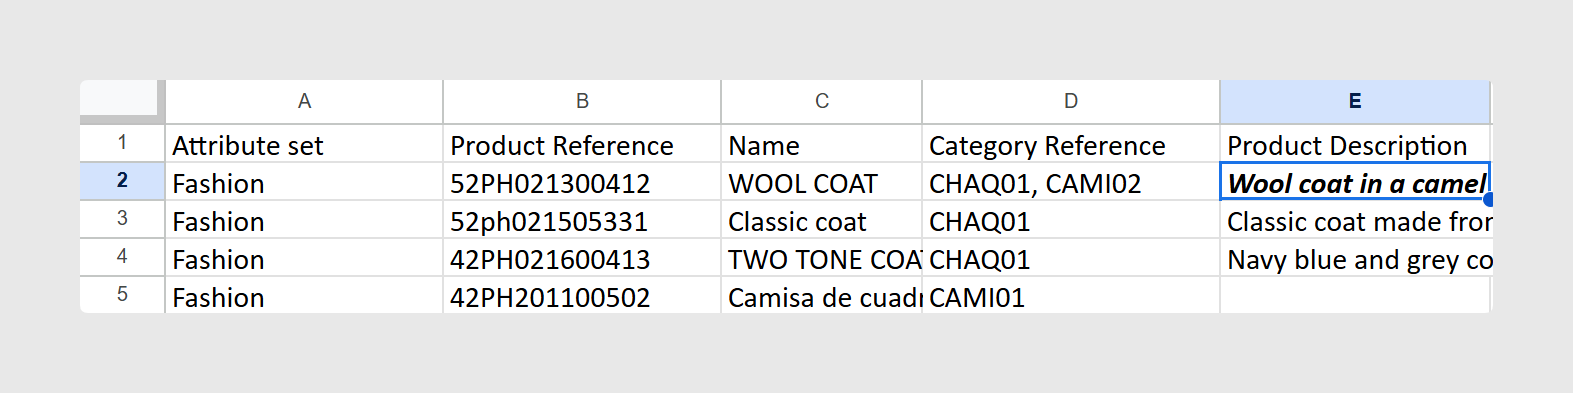Click the Attribute set header cell
Image resolution: width=1573 pixels, height=393 pixels.
click(x=304, y=144)
